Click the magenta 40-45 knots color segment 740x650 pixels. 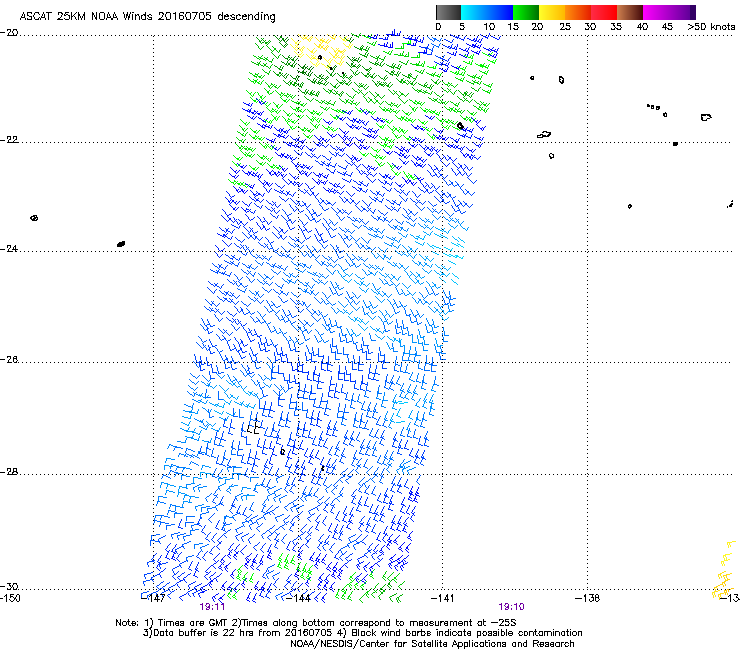point(656,12)
